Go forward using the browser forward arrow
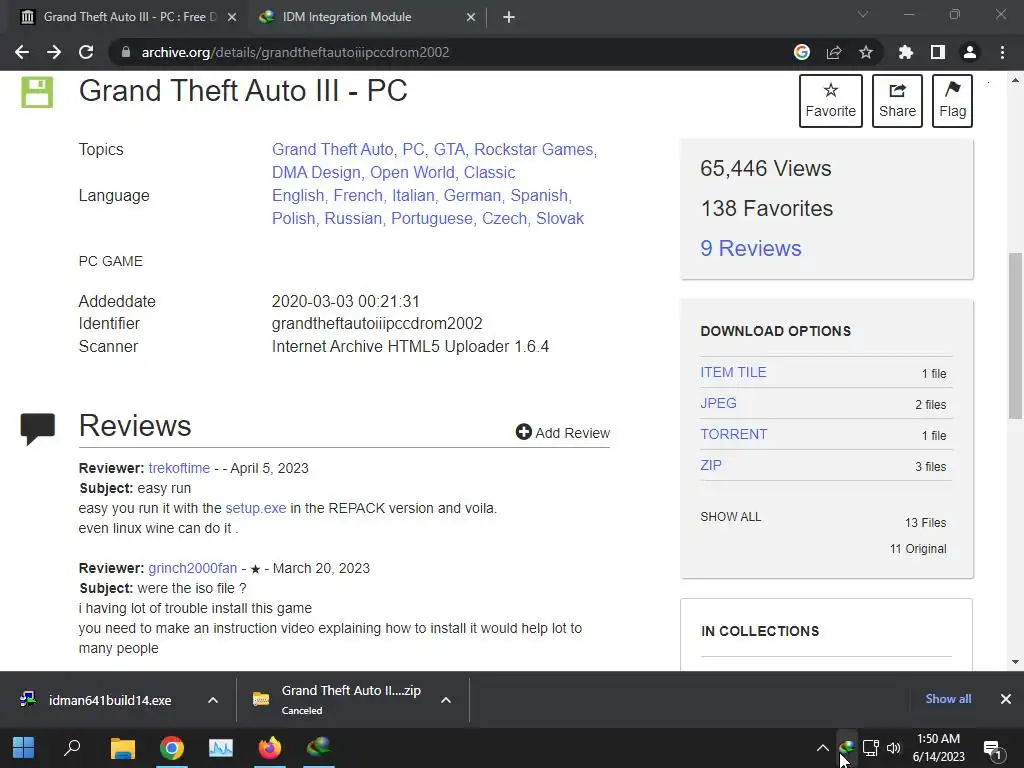Viewport: 1024px width, 768px height. tap(54, 52)
